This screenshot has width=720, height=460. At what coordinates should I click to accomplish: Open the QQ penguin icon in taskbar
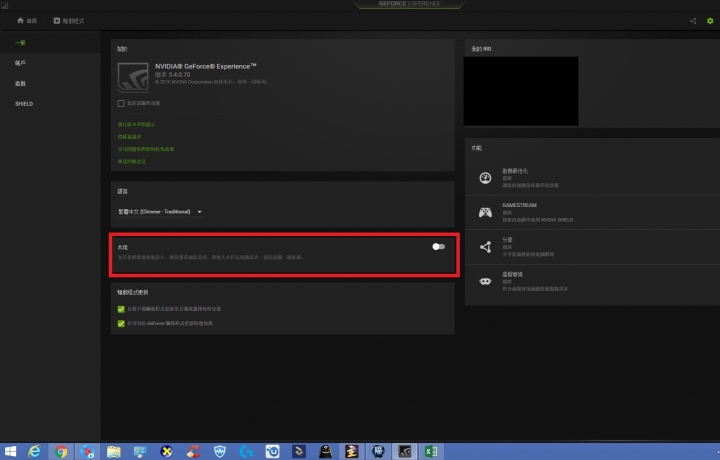326,452
